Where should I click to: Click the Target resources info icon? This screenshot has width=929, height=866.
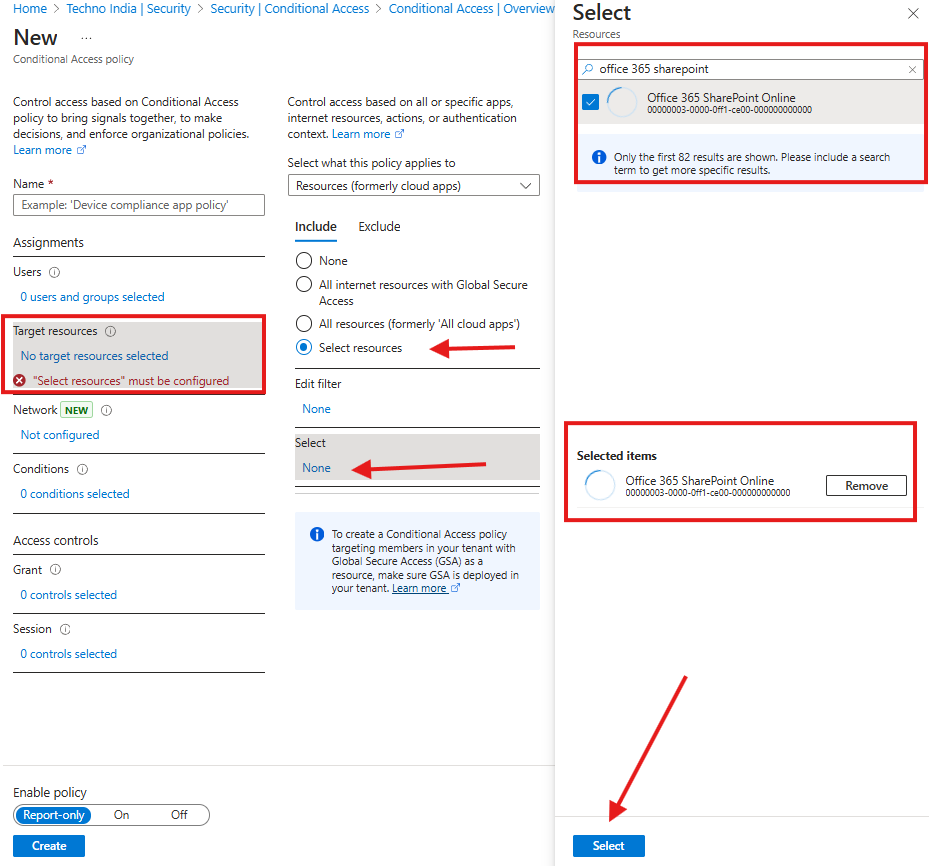click(x=110, y=331)
